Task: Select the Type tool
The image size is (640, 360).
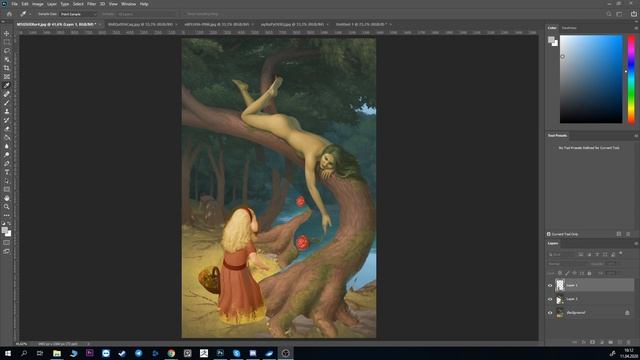Action: pyautogui.click(x=7, y=172)
